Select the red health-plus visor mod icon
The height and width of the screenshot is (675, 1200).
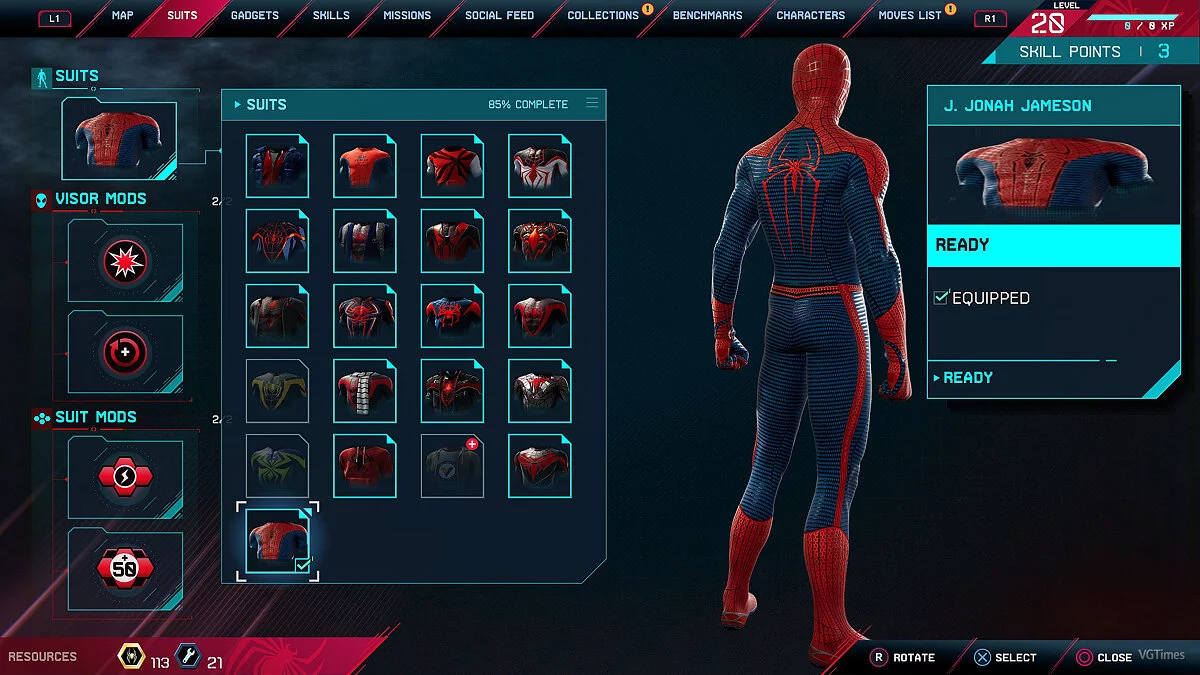pos(126,352)
